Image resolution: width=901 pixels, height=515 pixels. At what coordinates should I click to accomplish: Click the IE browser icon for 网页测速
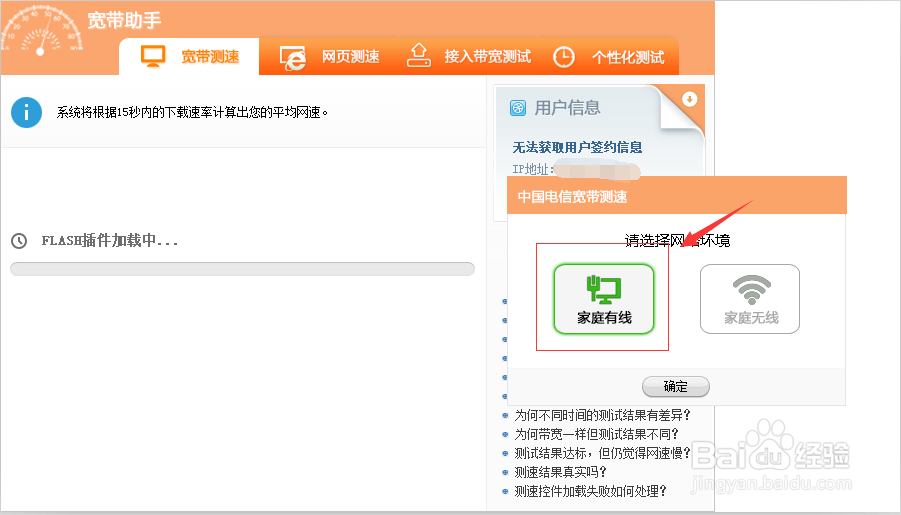coord(292,57)
